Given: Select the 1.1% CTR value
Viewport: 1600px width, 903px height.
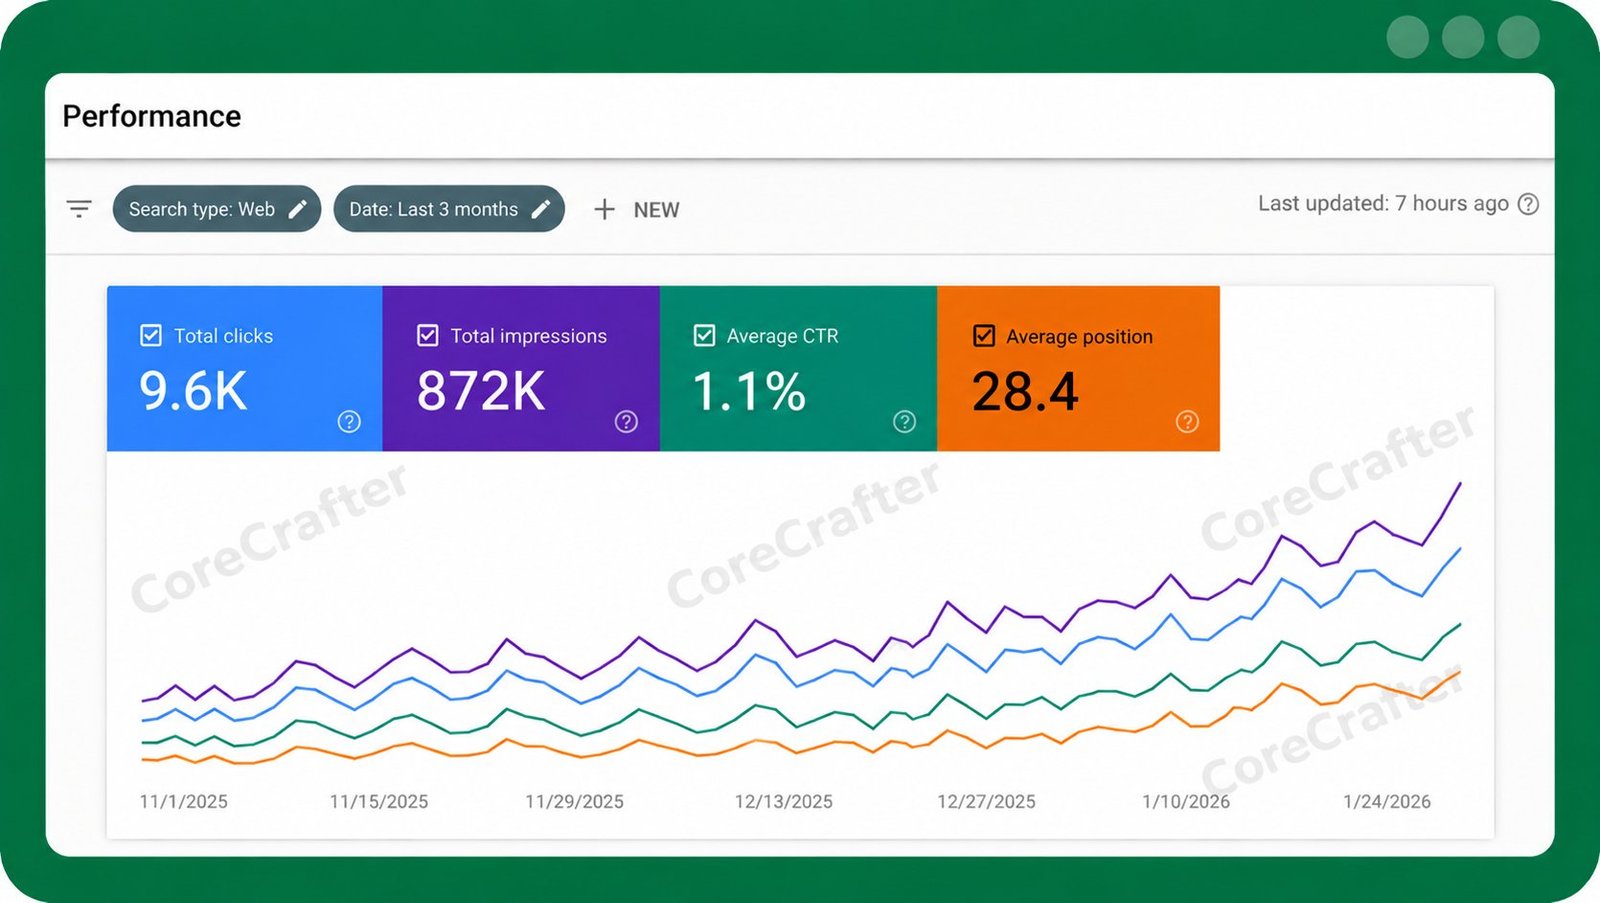Looking at the screenshot, I should click(x=749, y=391).
